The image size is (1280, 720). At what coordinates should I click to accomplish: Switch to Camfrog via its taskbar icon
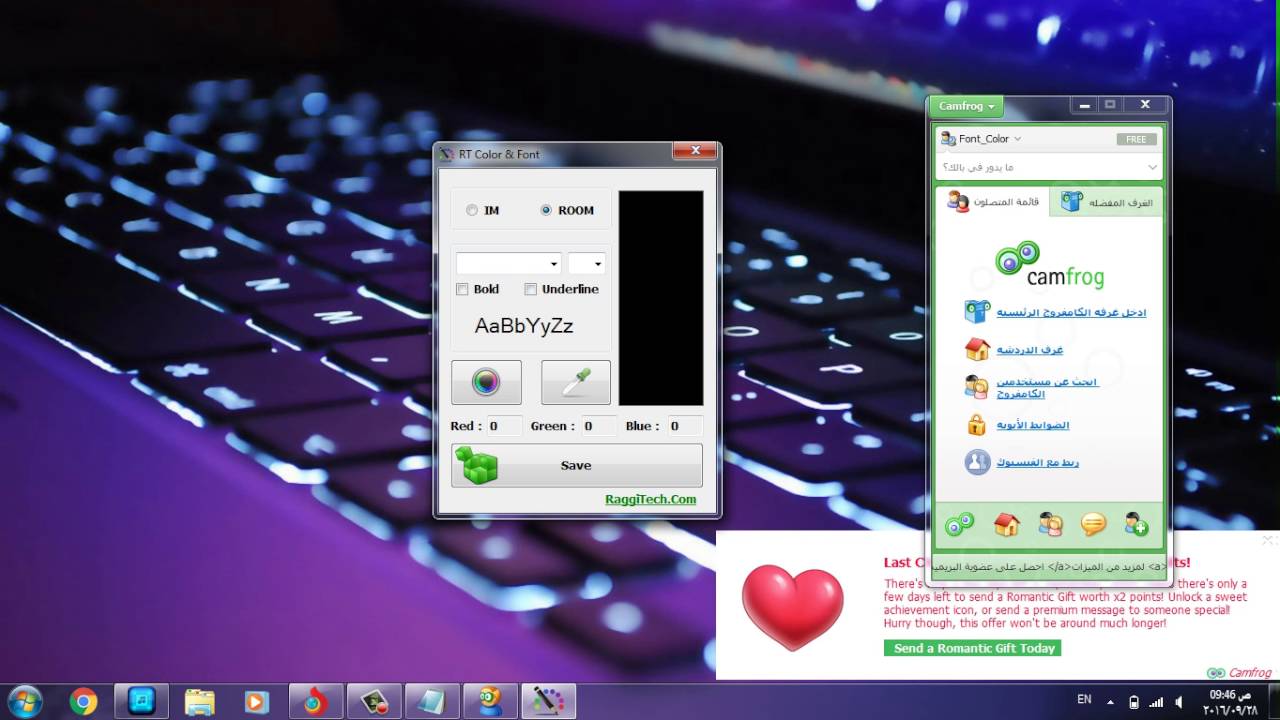[490, 702]
